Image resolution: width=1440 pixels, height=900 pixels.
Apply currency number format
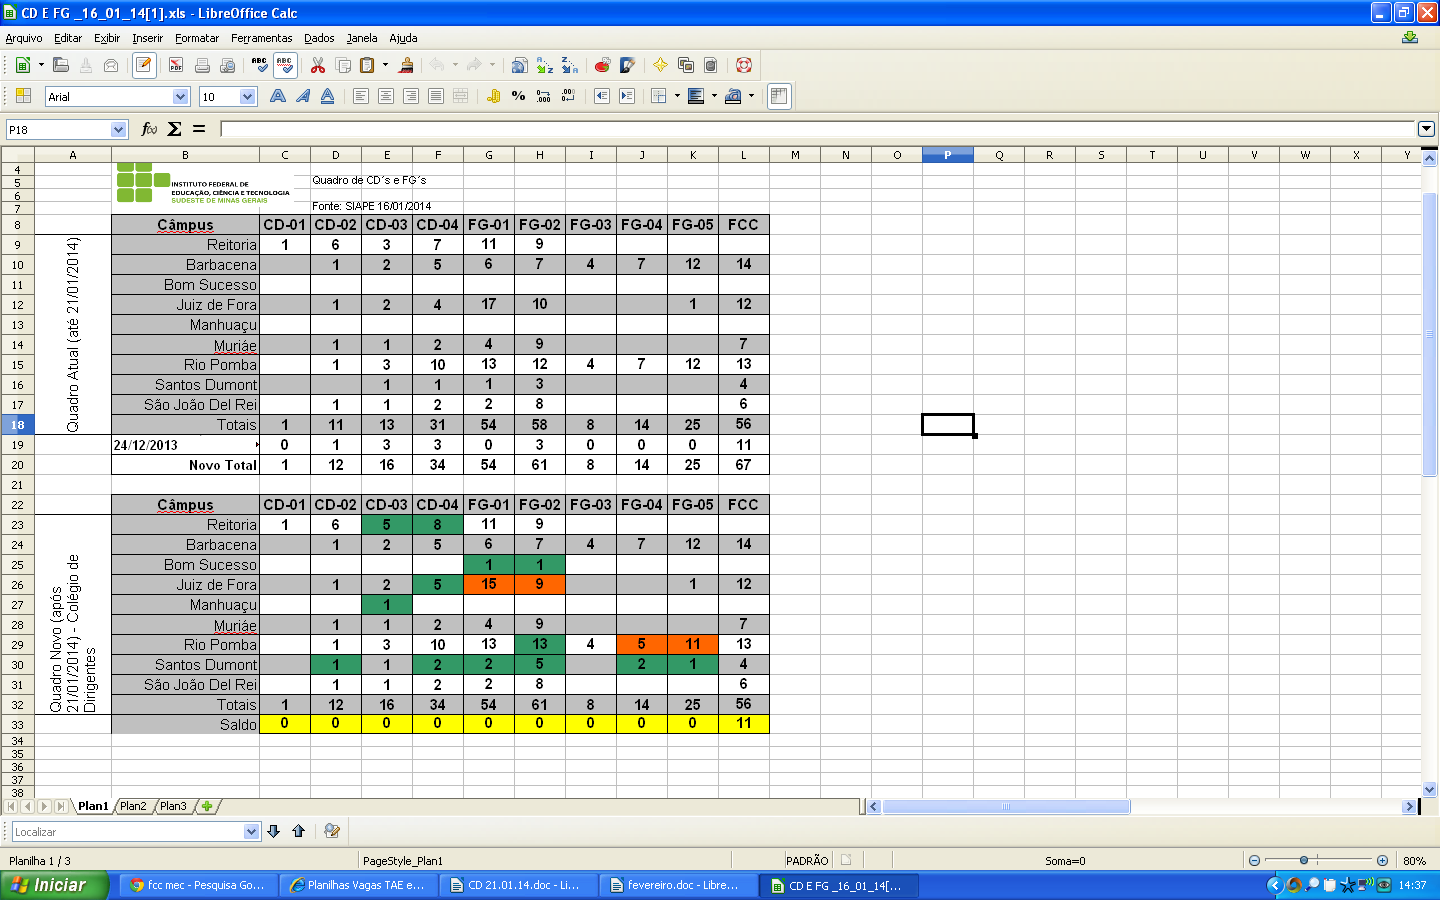point(494,96)
